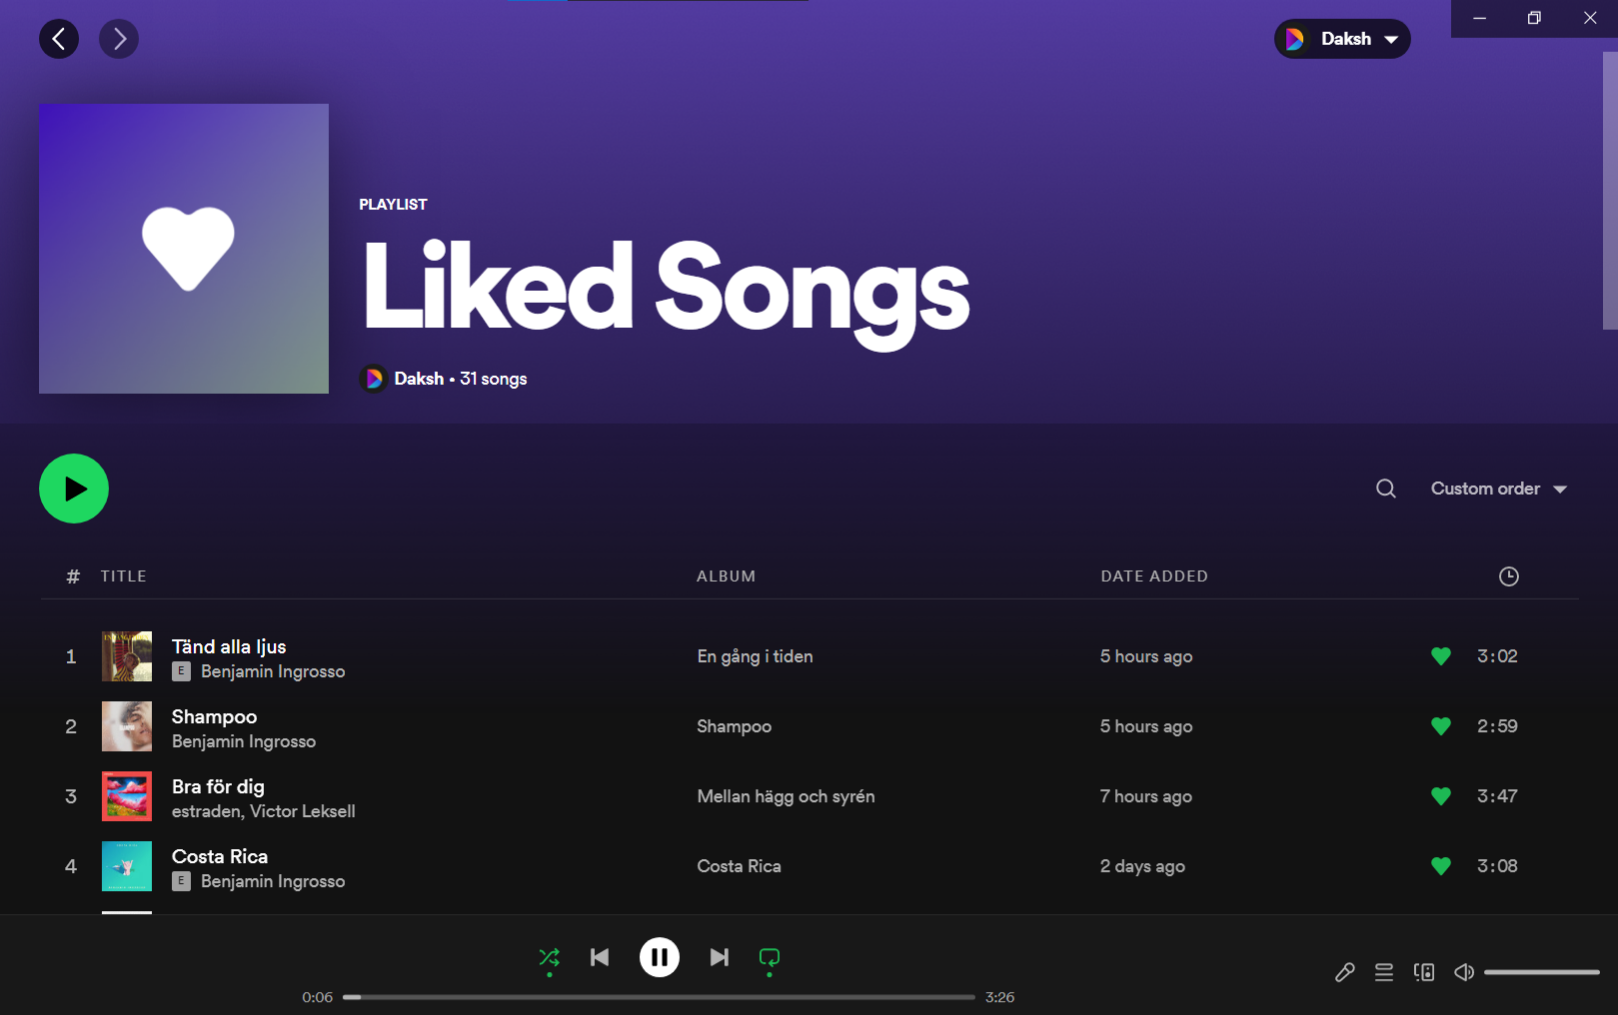Click the 7 hours ago date added

coord(1146,796)
